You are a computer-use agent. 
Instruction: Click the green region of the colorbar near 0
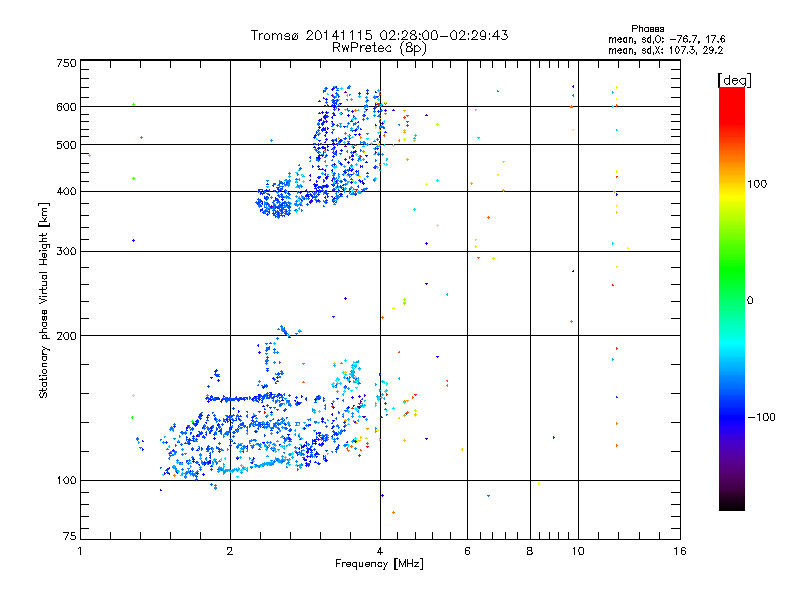click(x=732, y=286)
